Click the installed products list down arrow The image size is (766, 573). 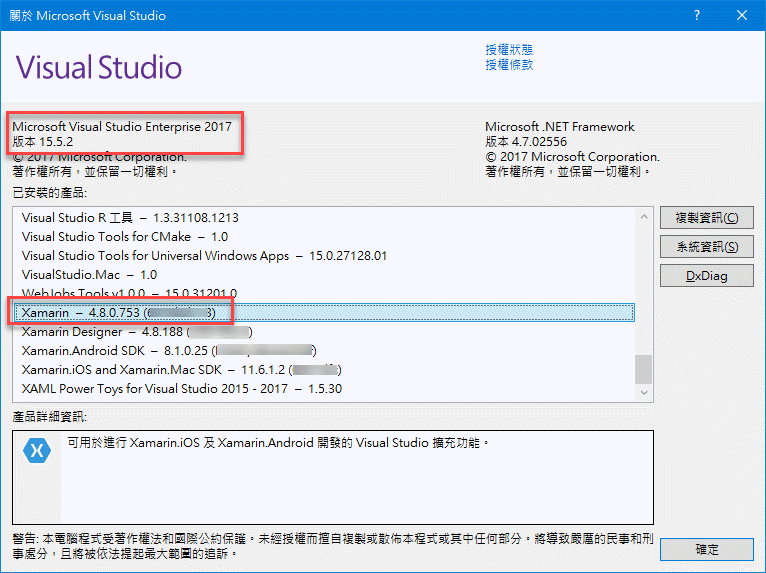point(644,392)
